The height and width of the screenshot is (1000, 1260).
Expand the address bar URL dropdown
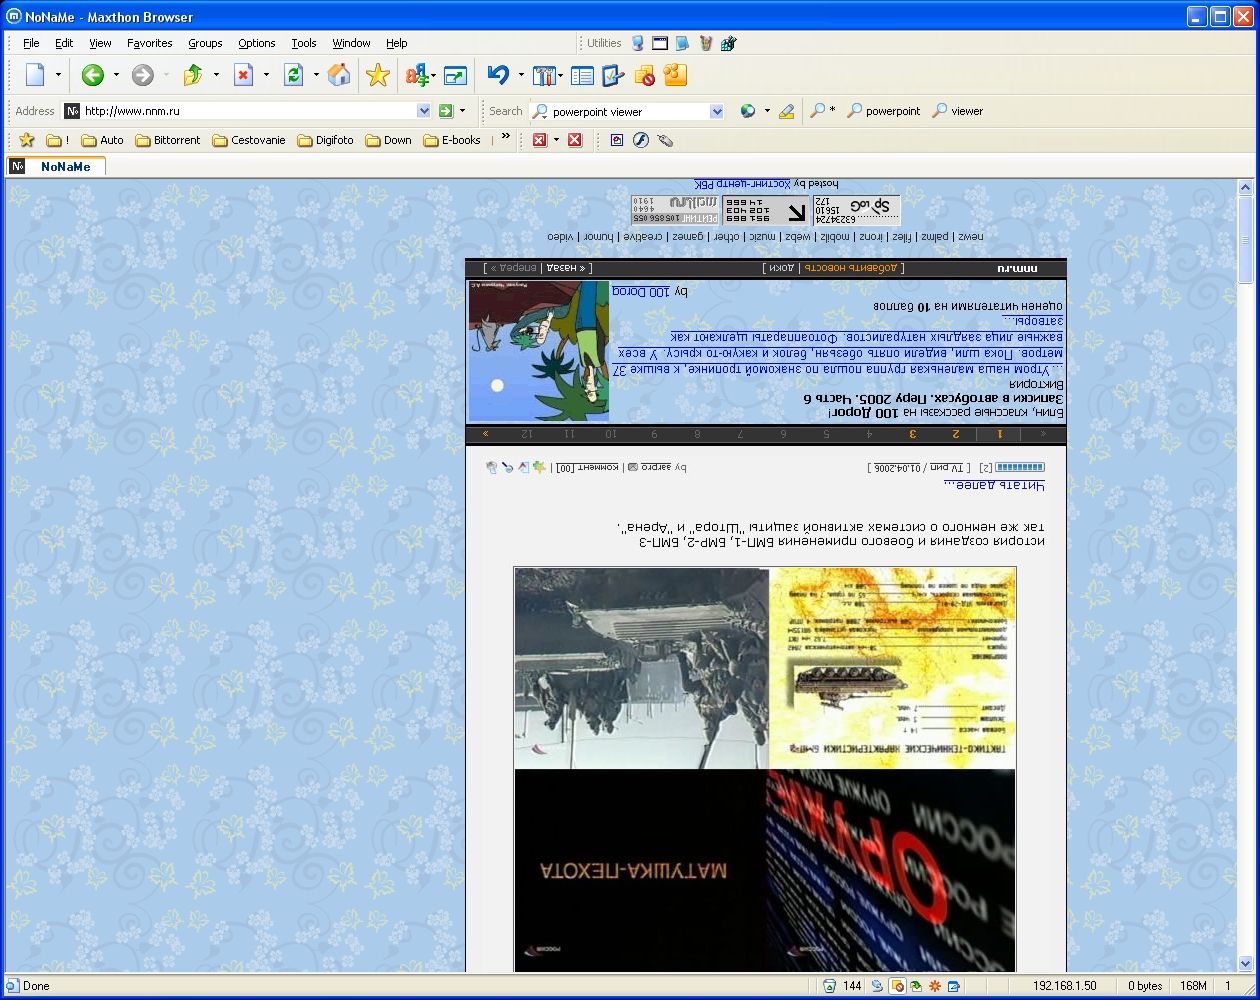(x=423, y=111)
